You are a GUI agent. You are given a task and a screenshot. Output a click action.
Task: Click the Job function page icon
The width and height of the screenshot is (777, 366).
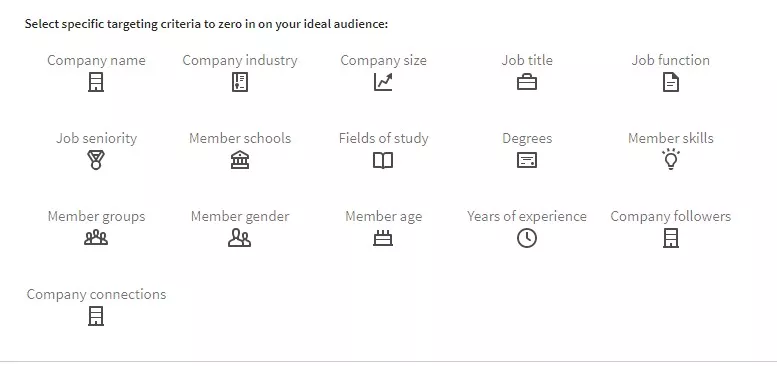(x=670, y=82)
